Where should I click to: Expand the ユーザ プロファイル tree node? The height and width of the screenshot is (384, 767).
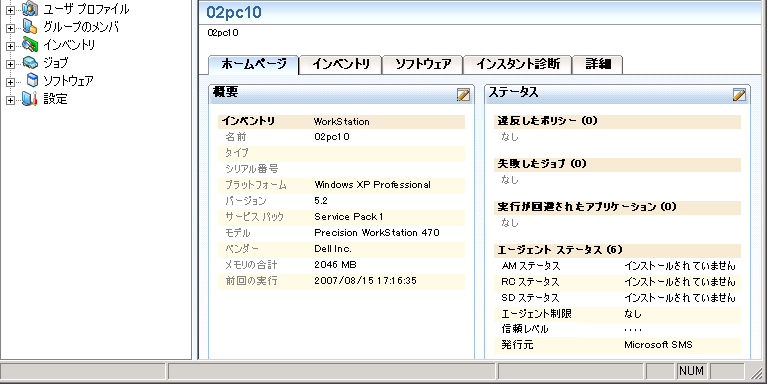[10, 10]
